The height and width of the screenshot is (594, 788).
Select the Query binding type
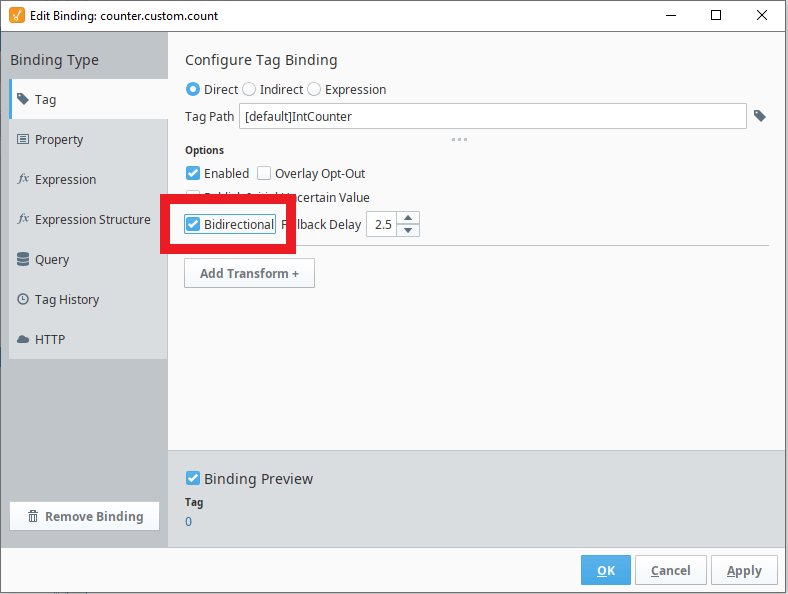tap(88, 259)
